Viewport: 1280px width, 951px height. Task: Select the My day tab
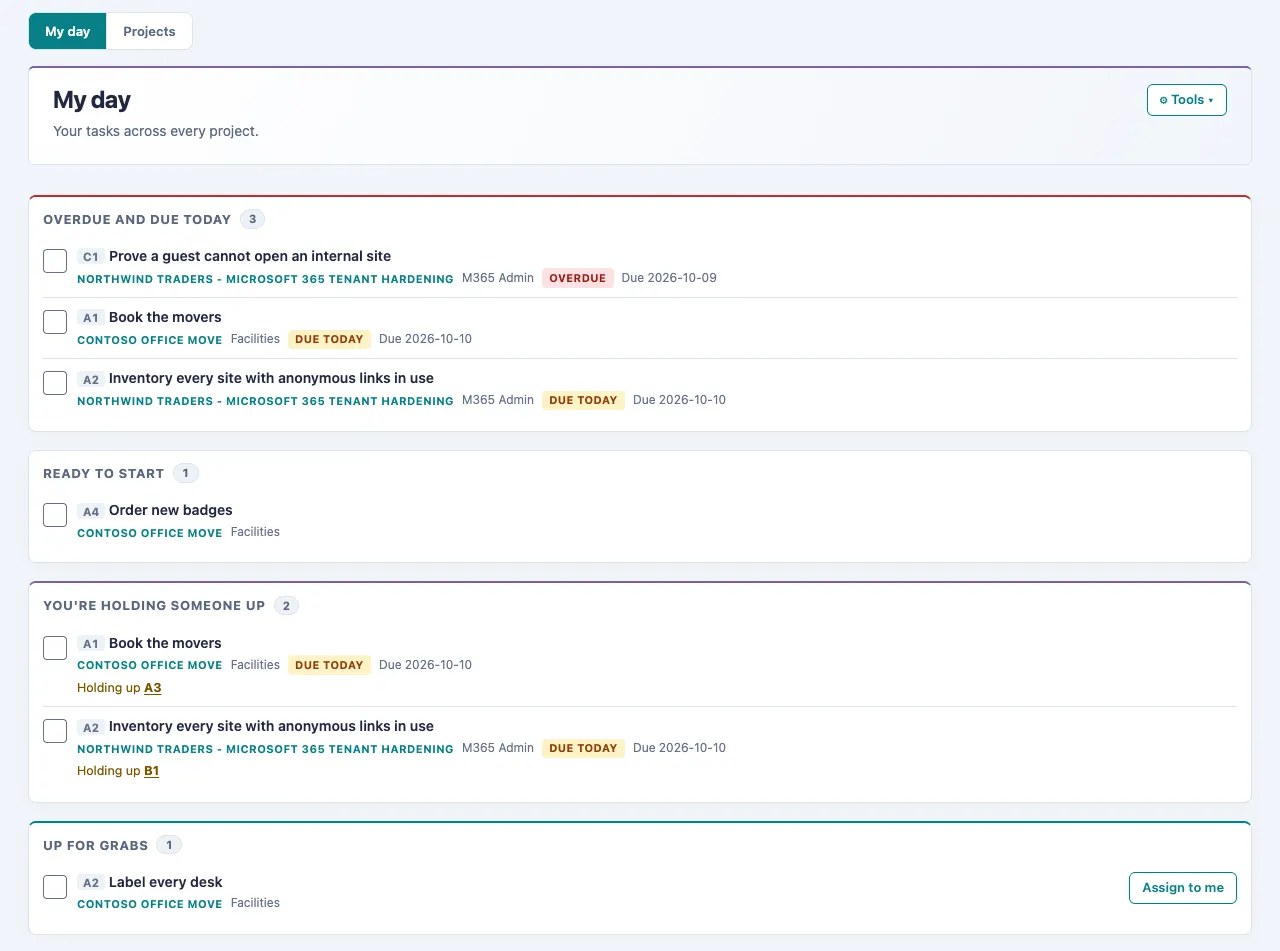(x=68, y=31)
